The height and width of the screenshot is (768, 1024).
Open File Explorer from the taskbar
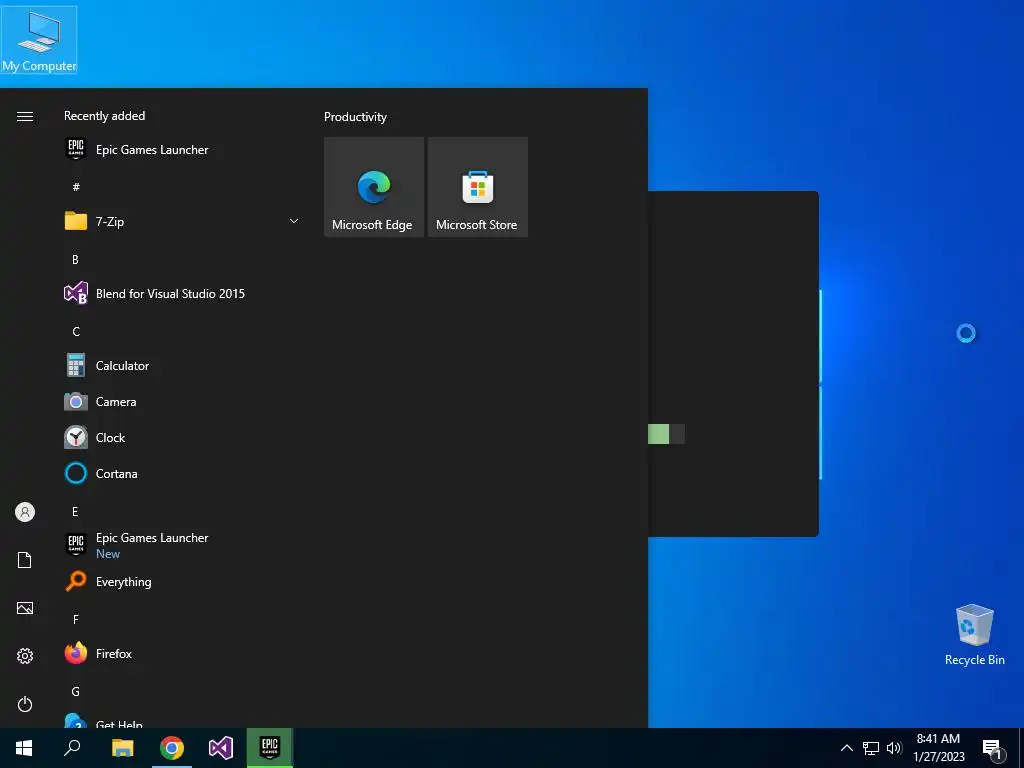tap(122, 748)
